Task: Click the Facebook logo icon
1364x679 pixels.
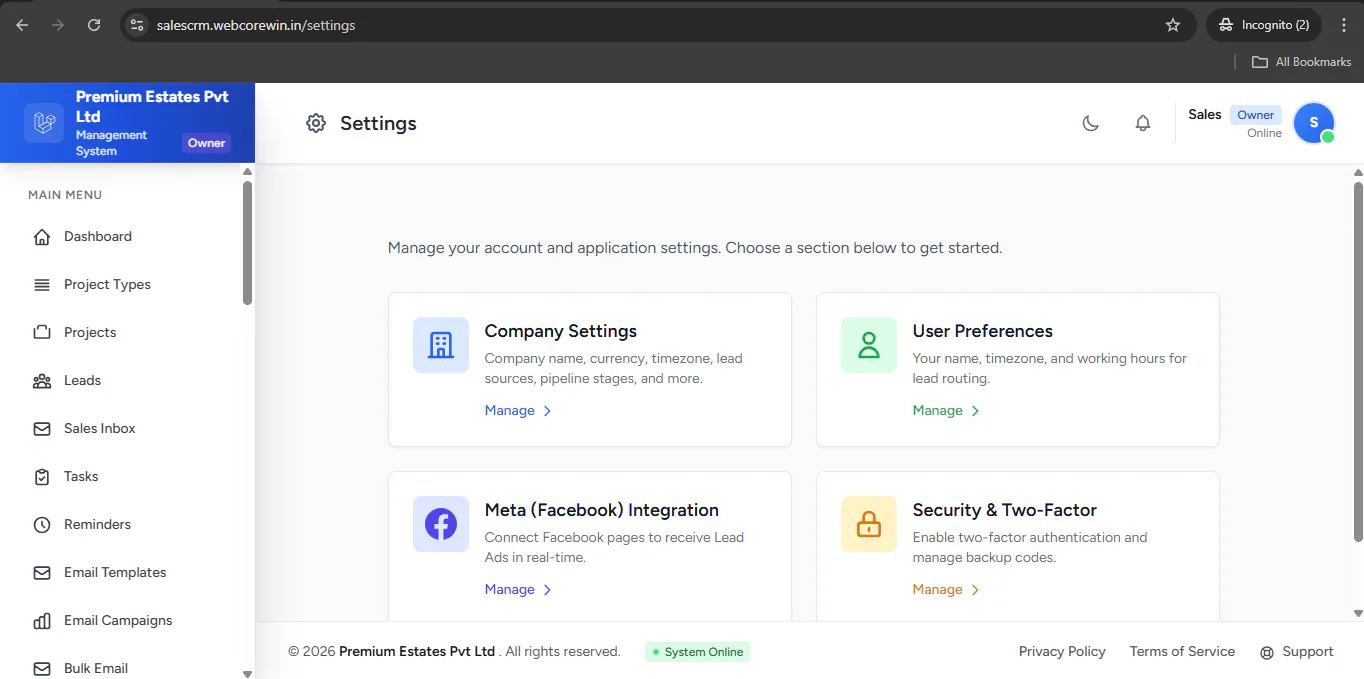Action: point(441,524)
